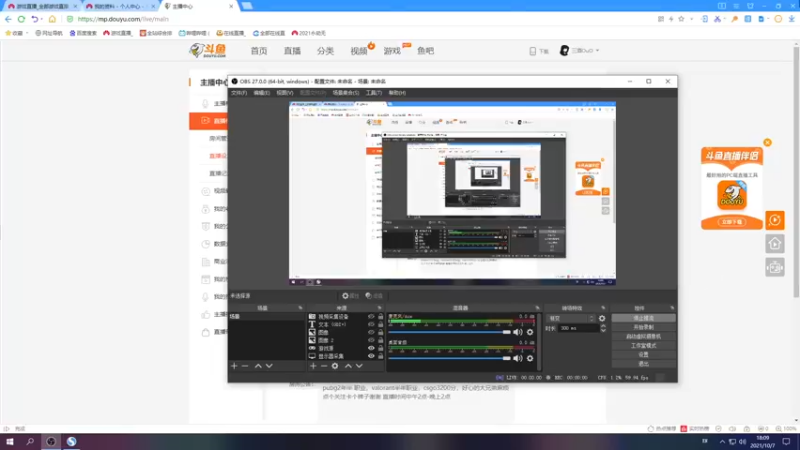Click start recording button in OBS controls
The width and height of the screenshot is (800, 450).
pos(643,328)
